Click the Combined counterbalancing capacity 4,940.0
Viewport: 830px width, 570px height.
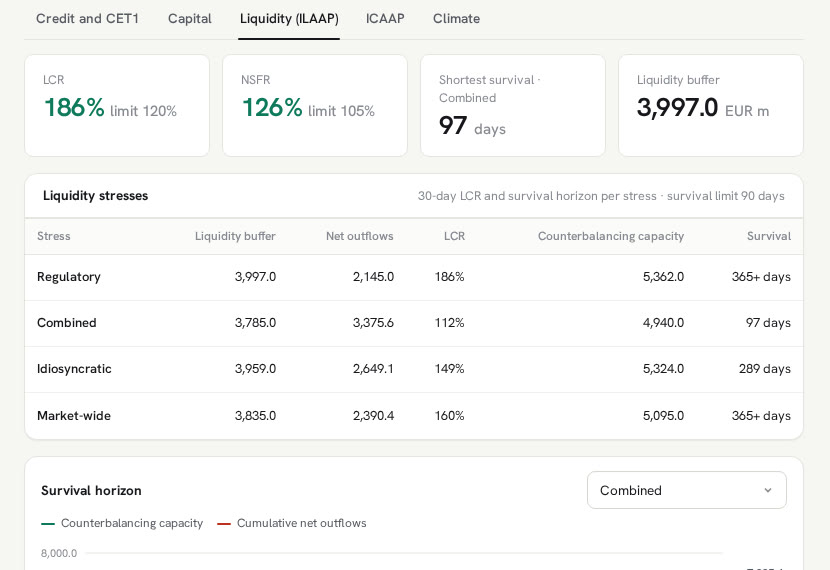663,323
